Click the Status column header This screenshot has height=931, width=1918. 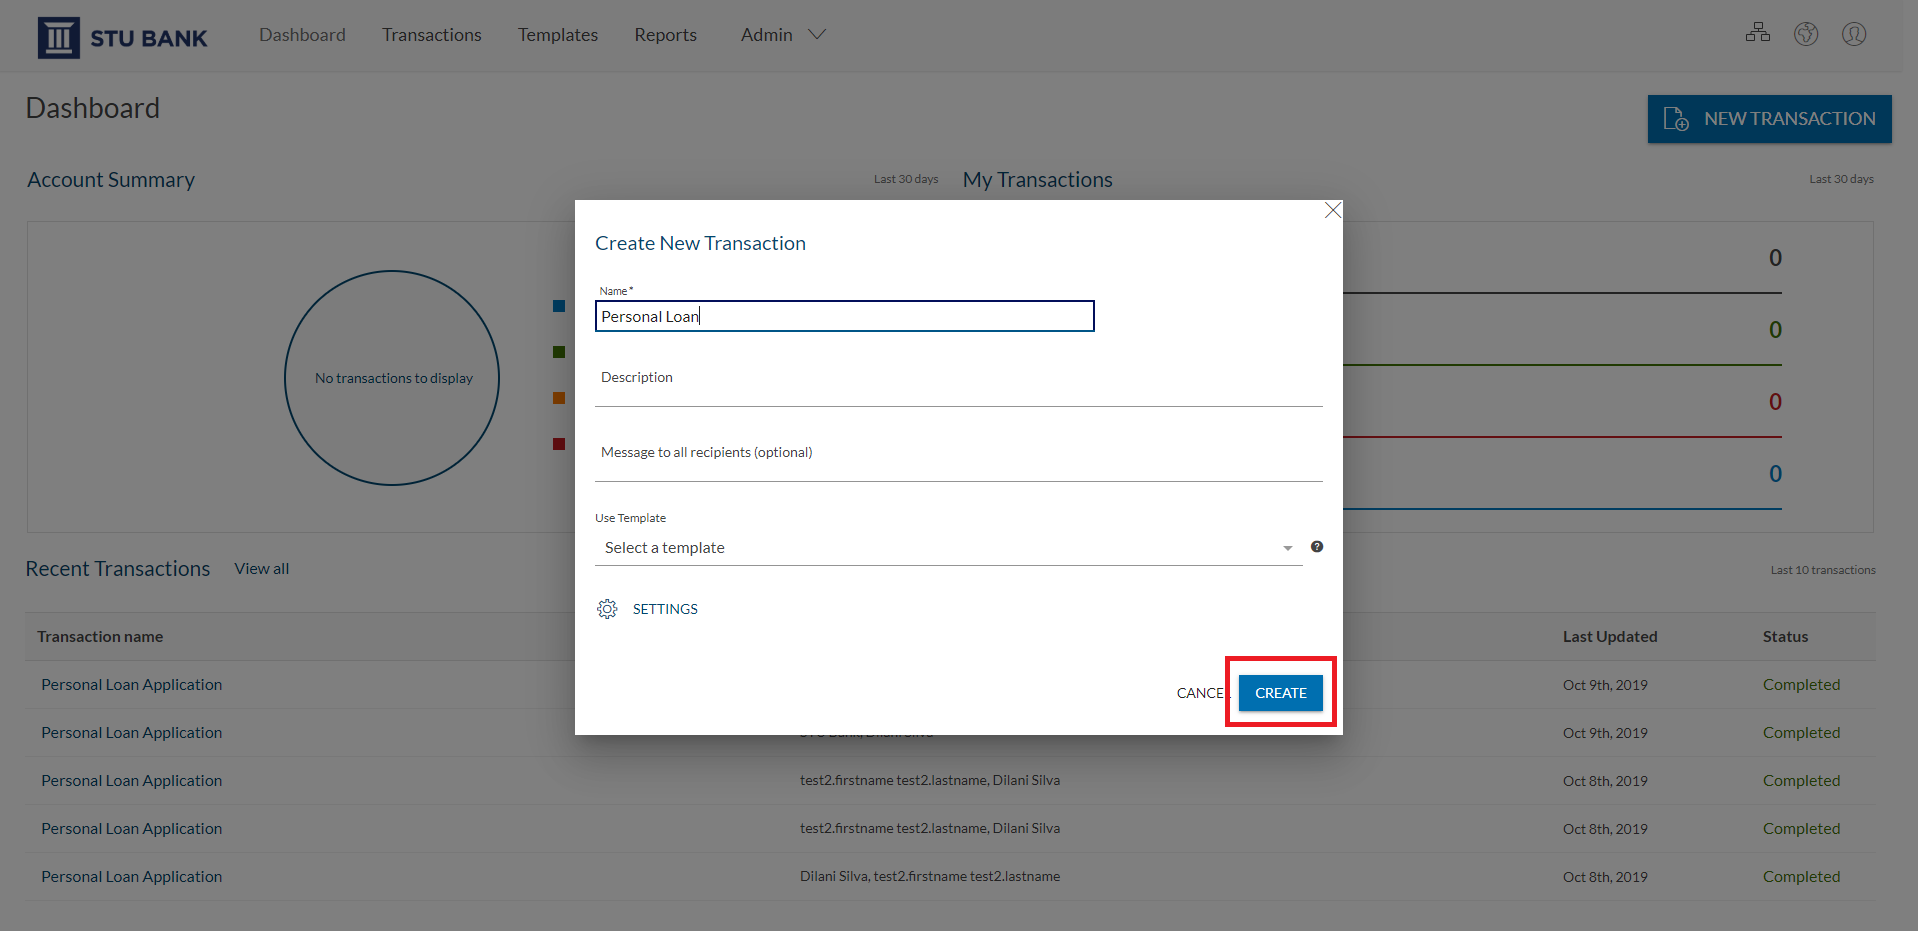coord(1785,637)
